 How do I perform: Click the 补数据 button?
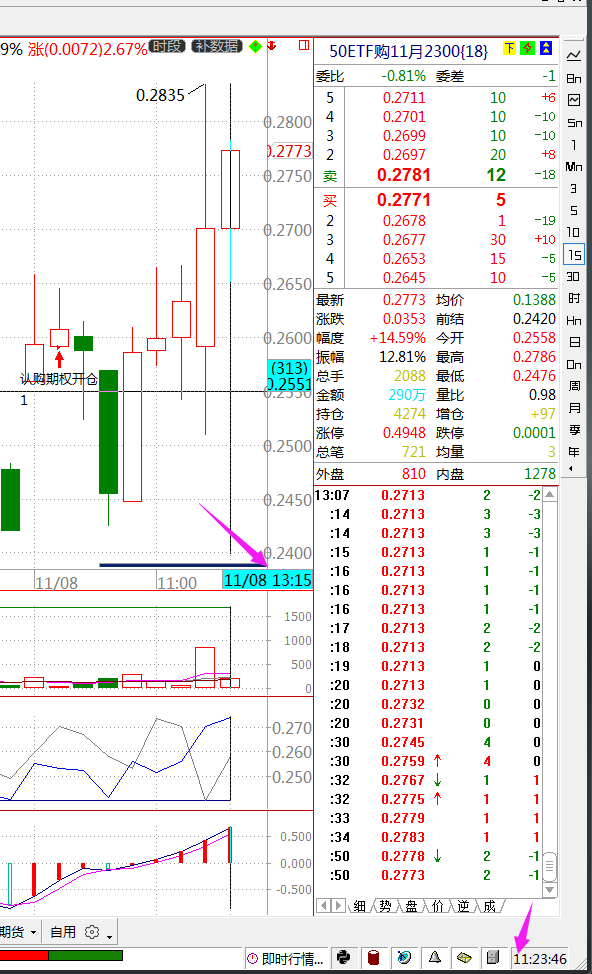216,47
